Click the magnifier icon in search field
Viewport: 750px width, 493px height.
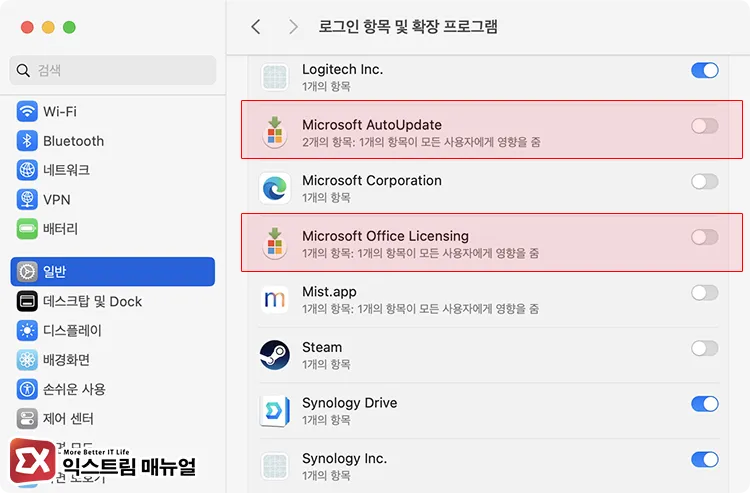[x=23, y=70]
